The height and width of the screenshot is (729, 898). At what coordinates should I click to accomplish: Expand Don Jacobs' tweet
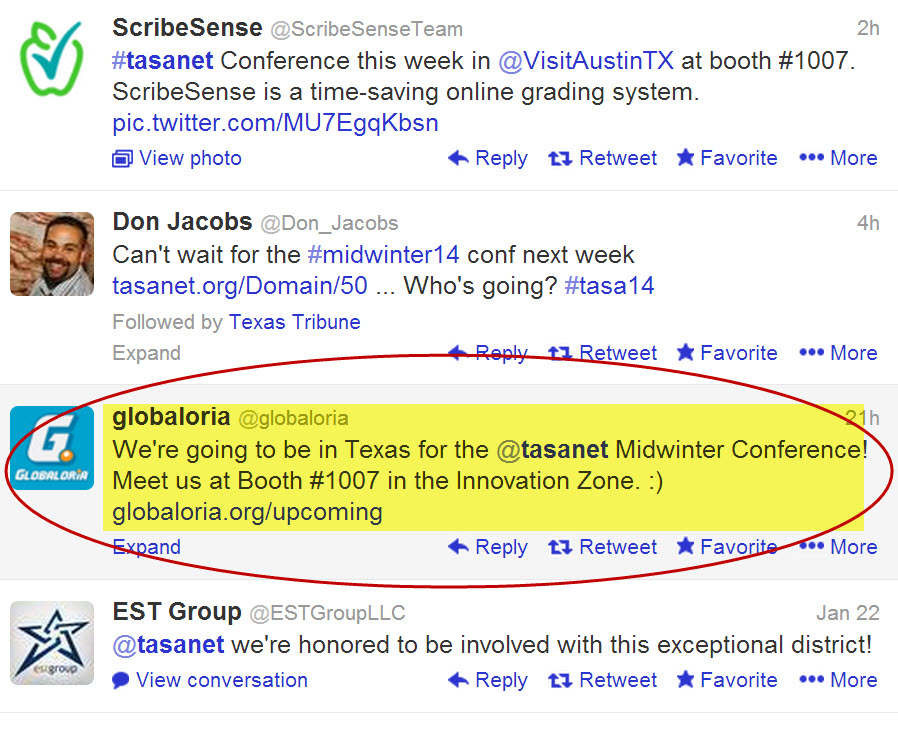pos(147,353)
